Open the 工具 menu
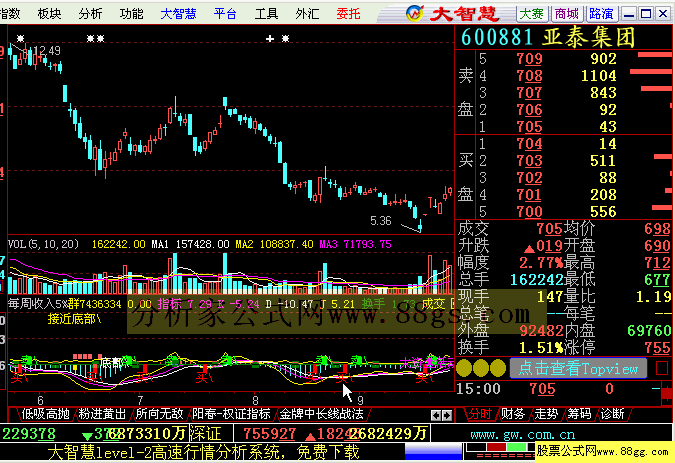 coord(266,14)
